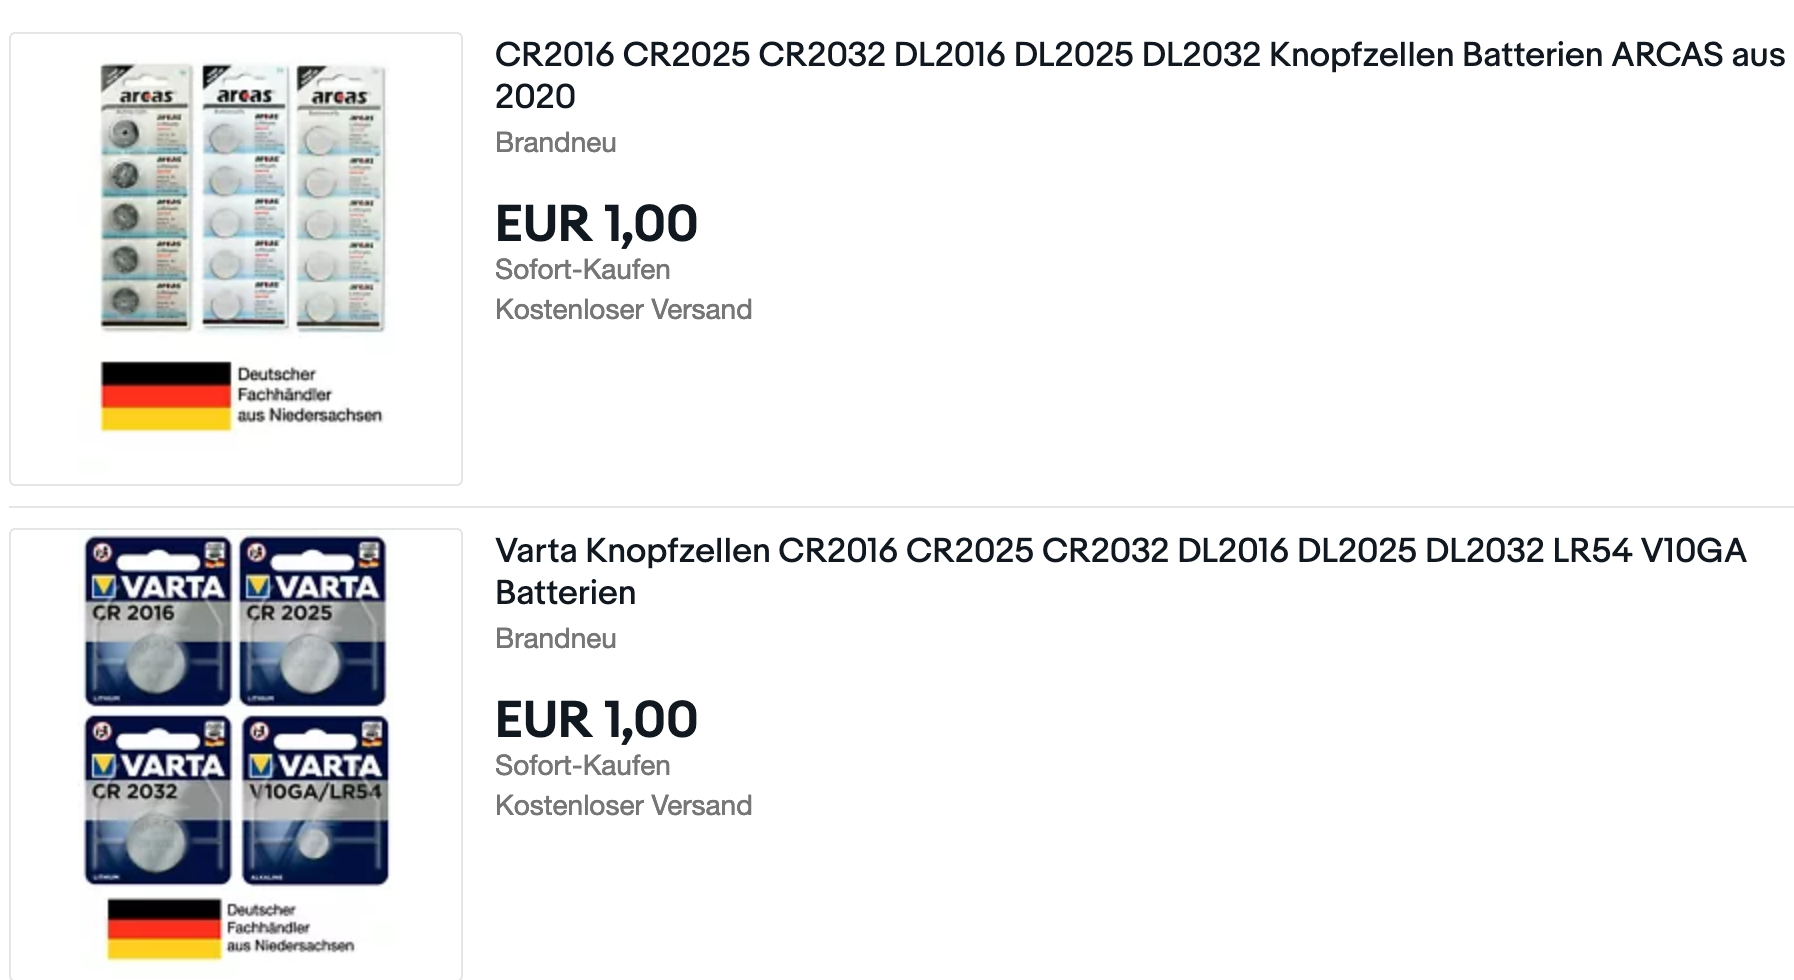1794x980 pixels.
Task: Click Sofort-Kaufen in the ARCAS listing
Action: (x=582, y=270)
